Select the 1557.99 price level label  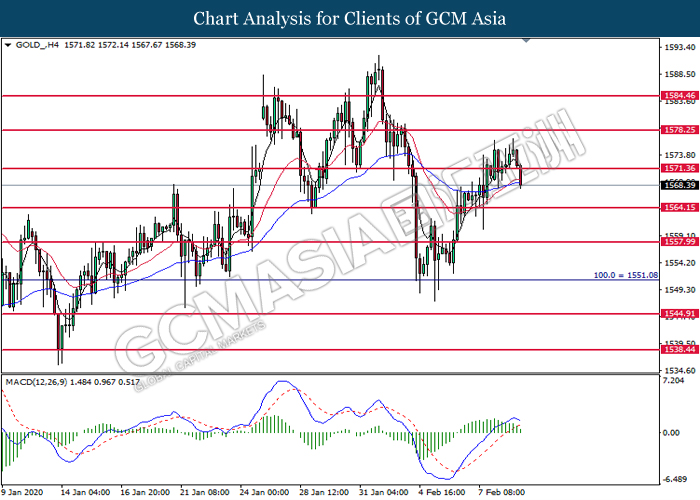point(679,242)
